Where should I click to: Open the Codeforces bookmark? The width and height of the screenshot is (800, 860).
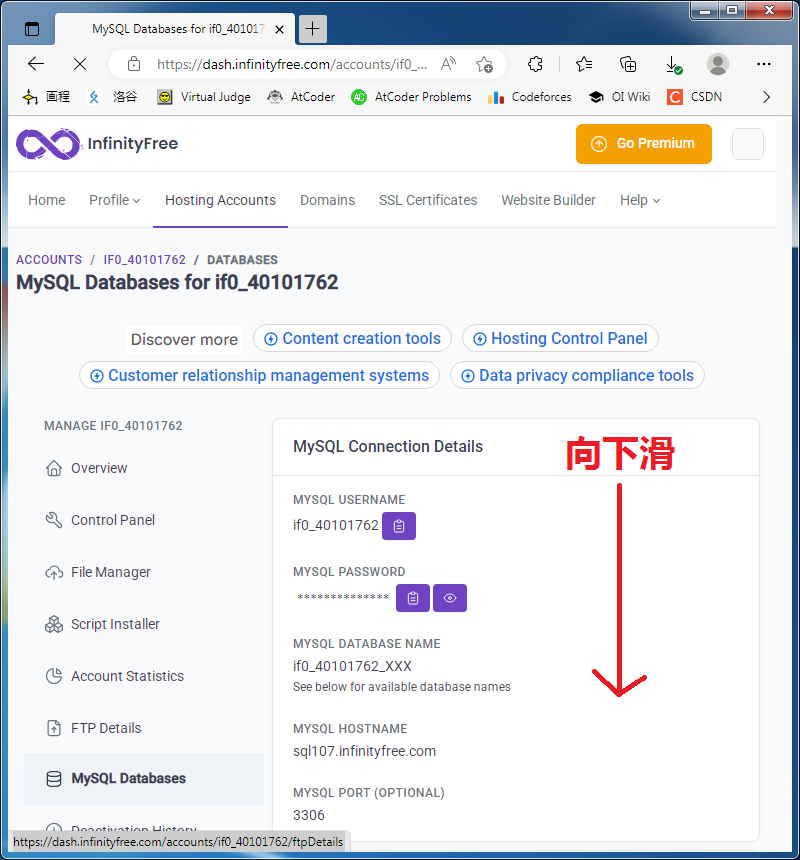tap(530, 97)
